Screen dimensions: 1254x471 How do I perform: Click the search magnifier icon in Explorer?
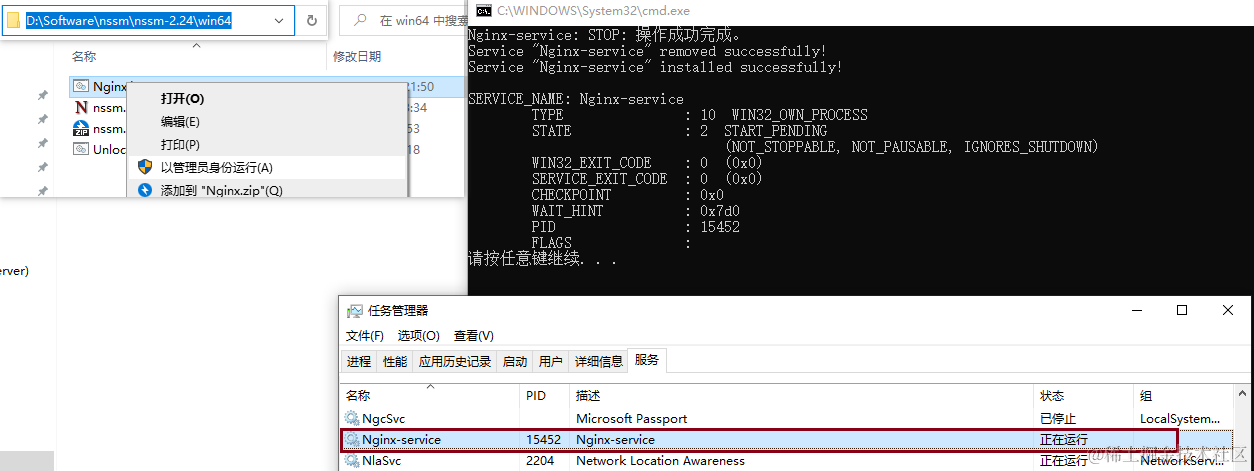pos(358,21)
